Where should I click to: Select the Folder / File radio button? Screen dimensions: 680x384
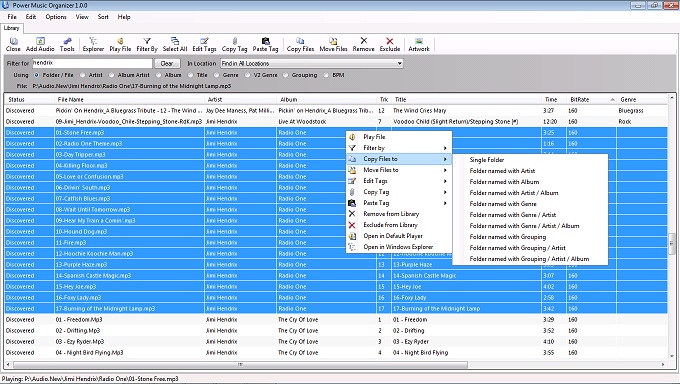(x=36, y=75)
